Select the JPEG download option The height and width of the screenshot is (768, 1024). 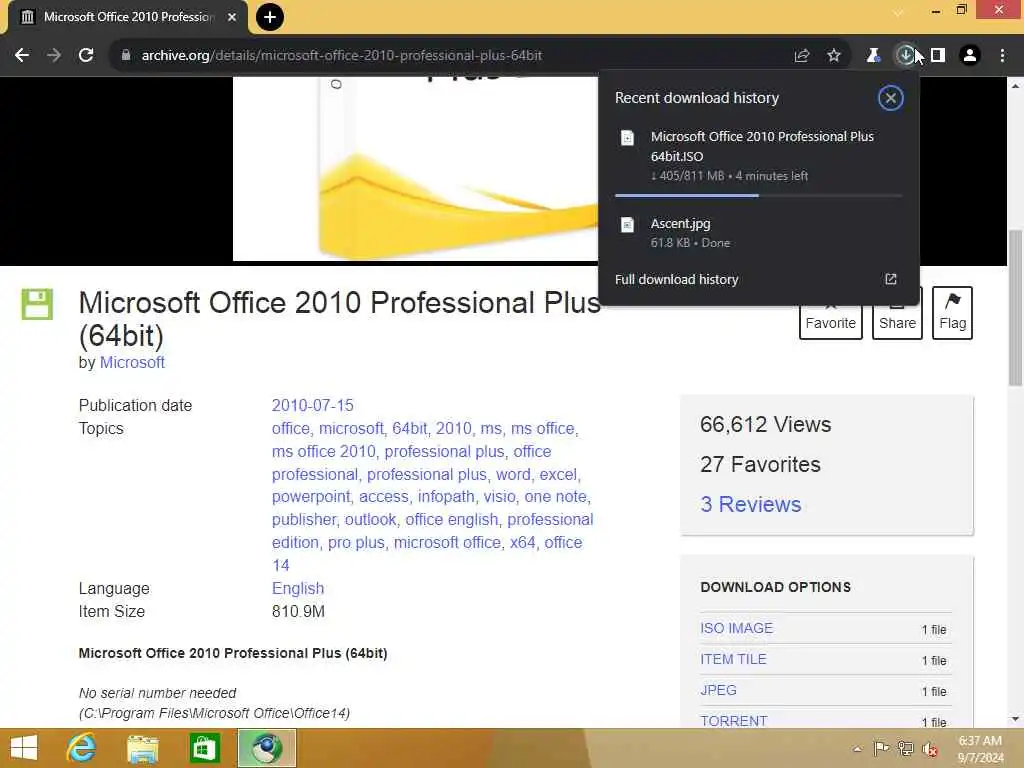coord(718,690)
